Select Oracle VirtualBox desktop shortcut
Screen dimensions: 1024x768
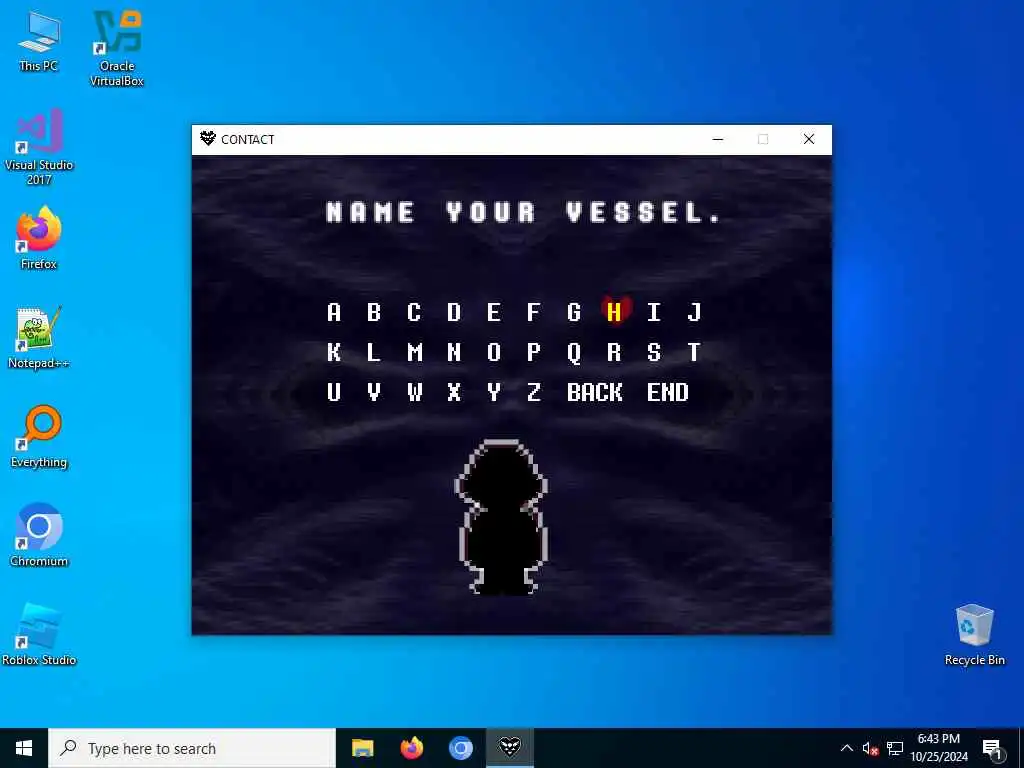point(117,48)
